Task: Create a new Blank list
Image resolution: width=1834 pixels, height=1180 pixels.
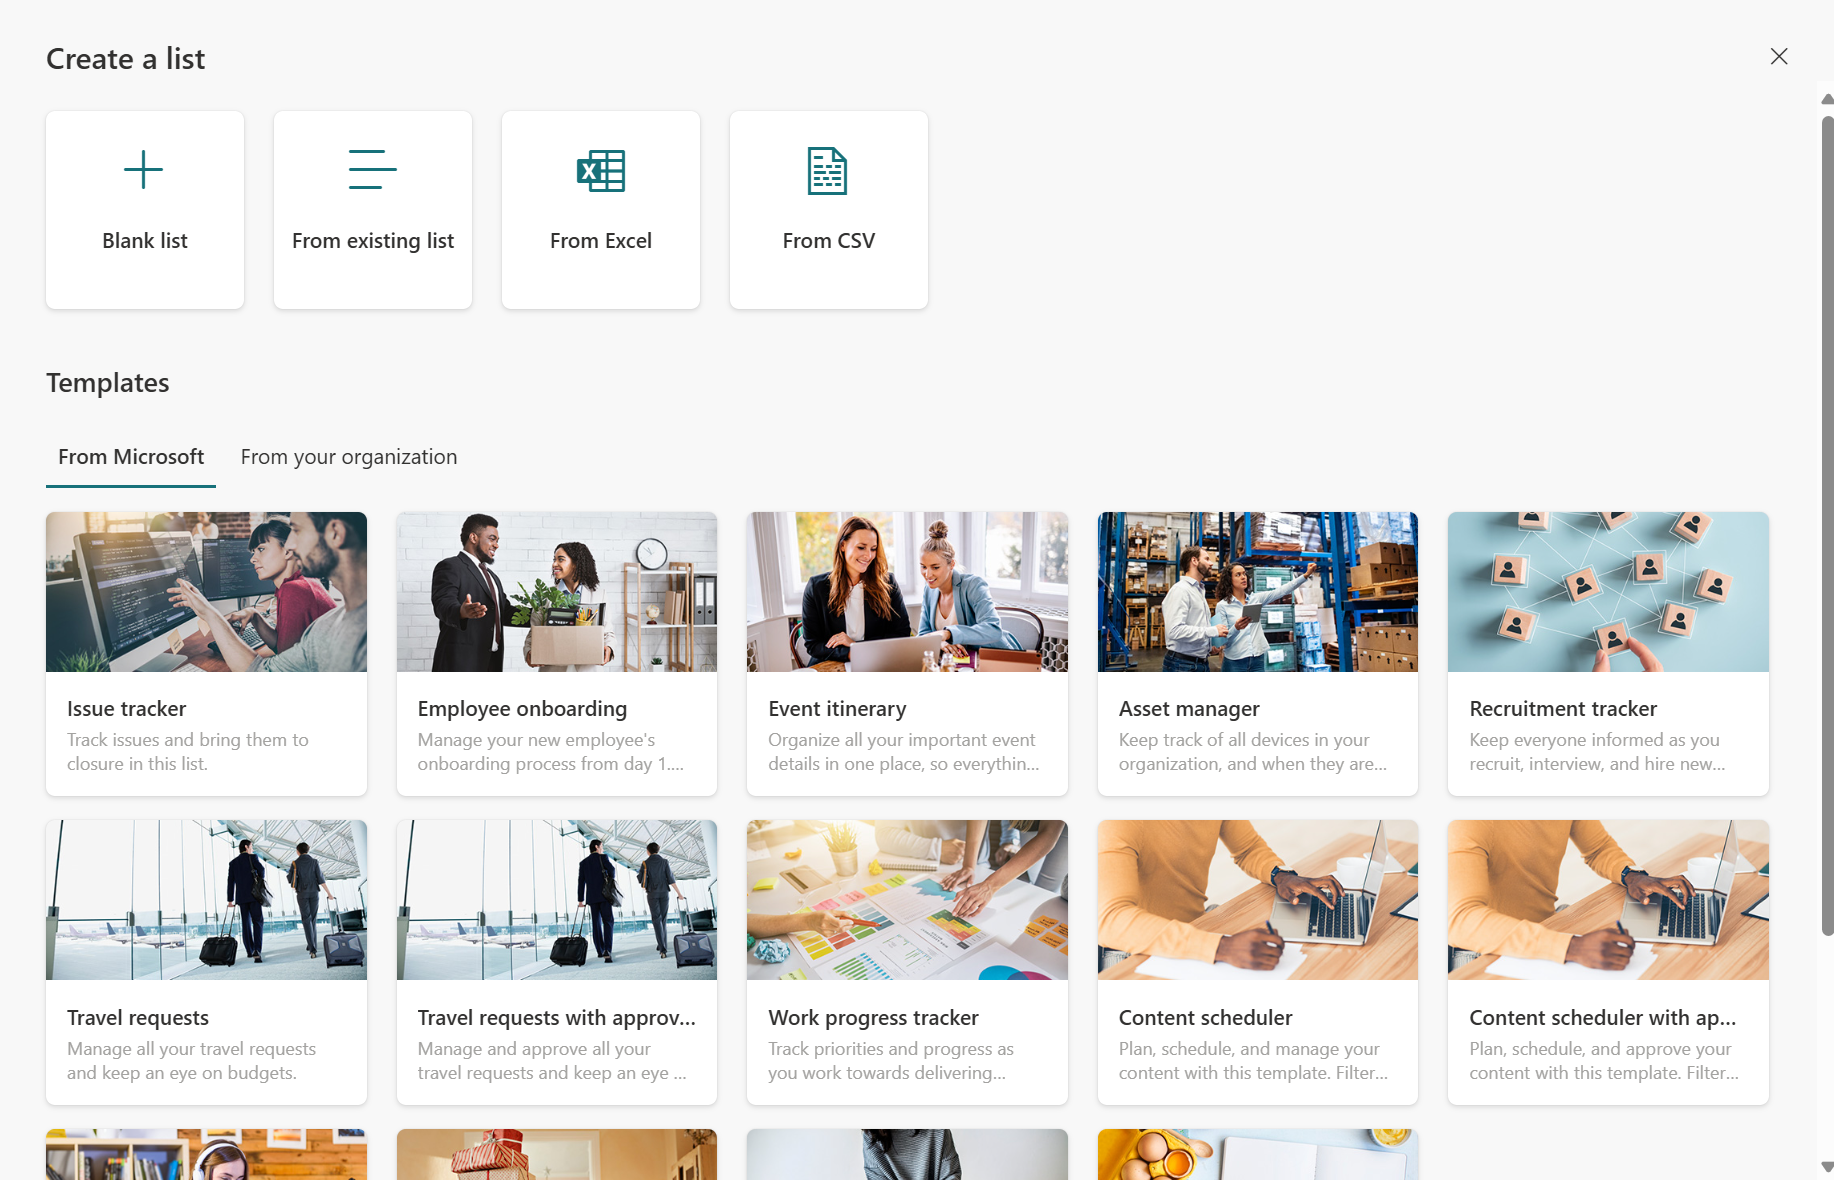Action: click(x=144, y=210)
